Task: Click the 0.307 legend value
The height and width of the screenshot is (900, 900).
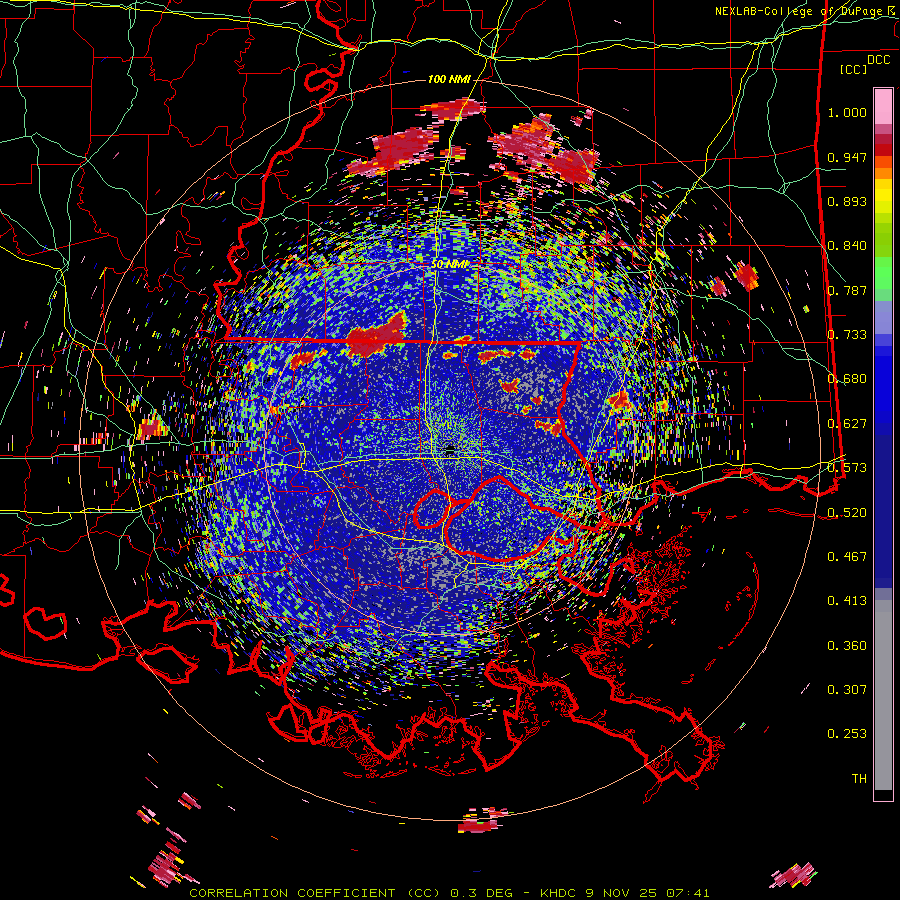Action: 847,690
